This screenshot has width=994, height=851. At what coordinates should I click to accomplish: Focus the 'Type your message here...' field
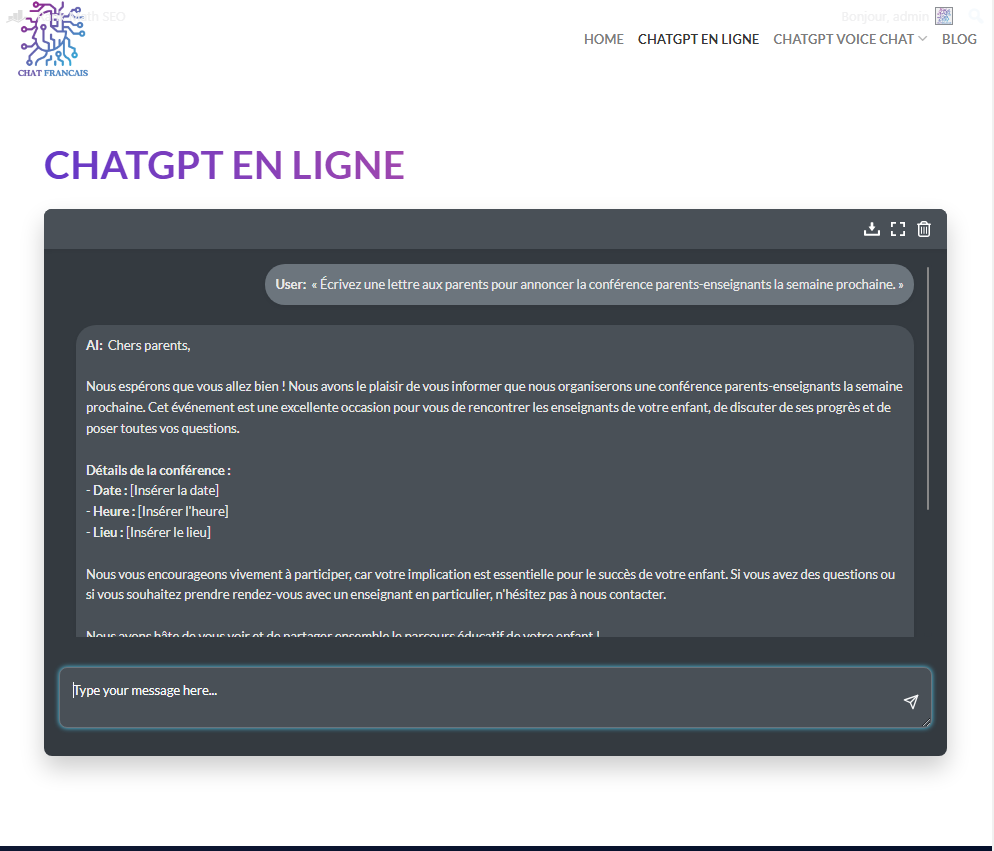(x=495, y=697)
